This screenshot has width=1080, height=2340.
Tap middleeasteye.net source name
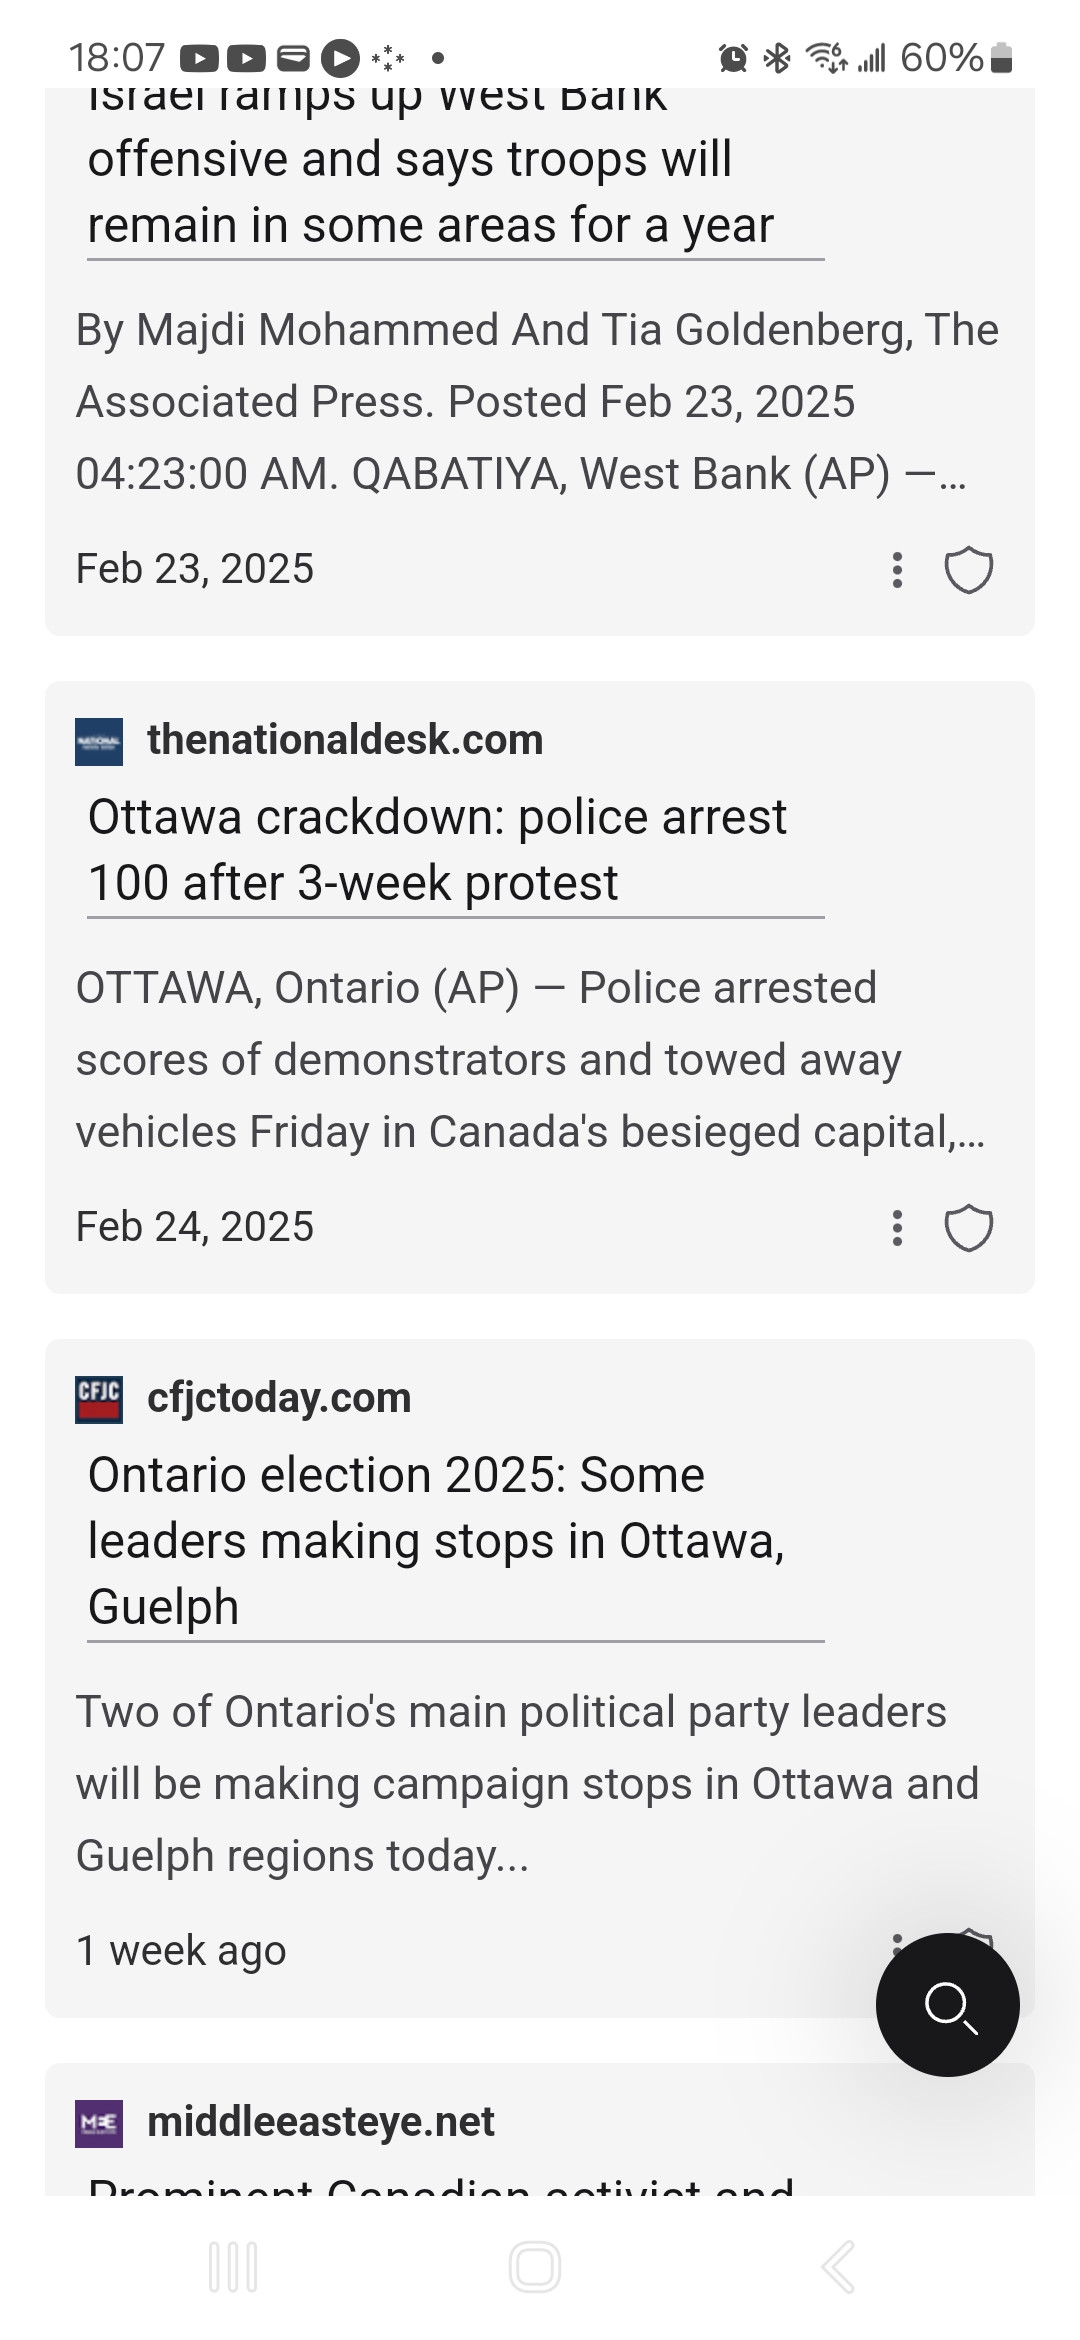(x=321, y=2122)
